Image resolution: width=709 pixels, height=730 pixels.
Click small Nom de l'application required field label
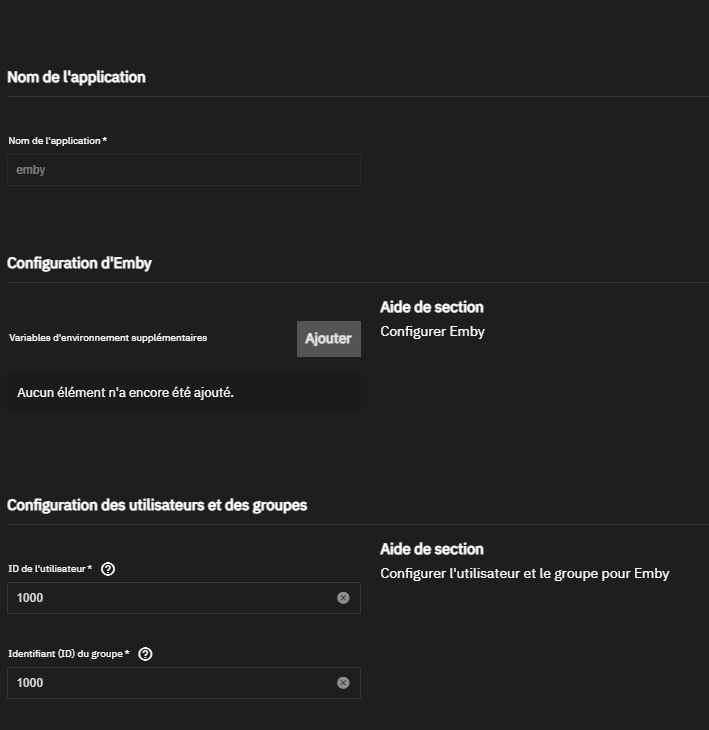pyautogui.click(x=57, y=141)
